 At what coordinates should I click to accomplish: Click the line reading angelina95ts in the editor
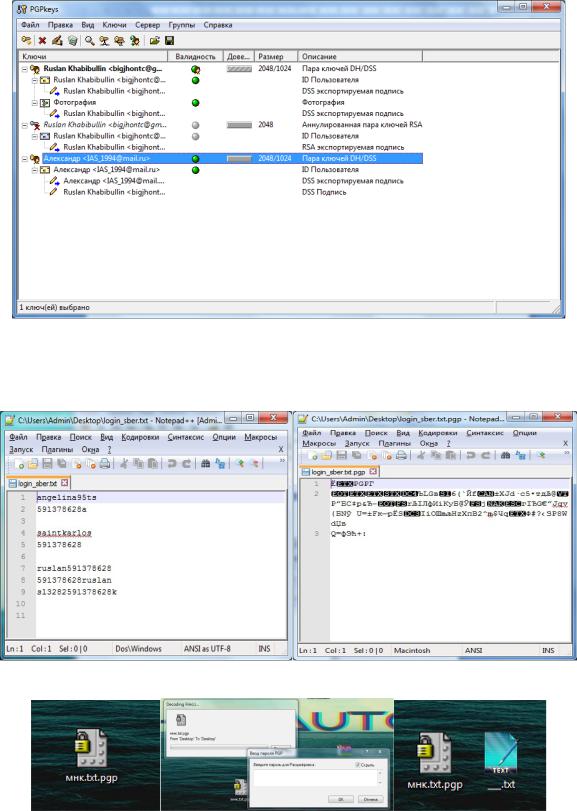(67, 497)
